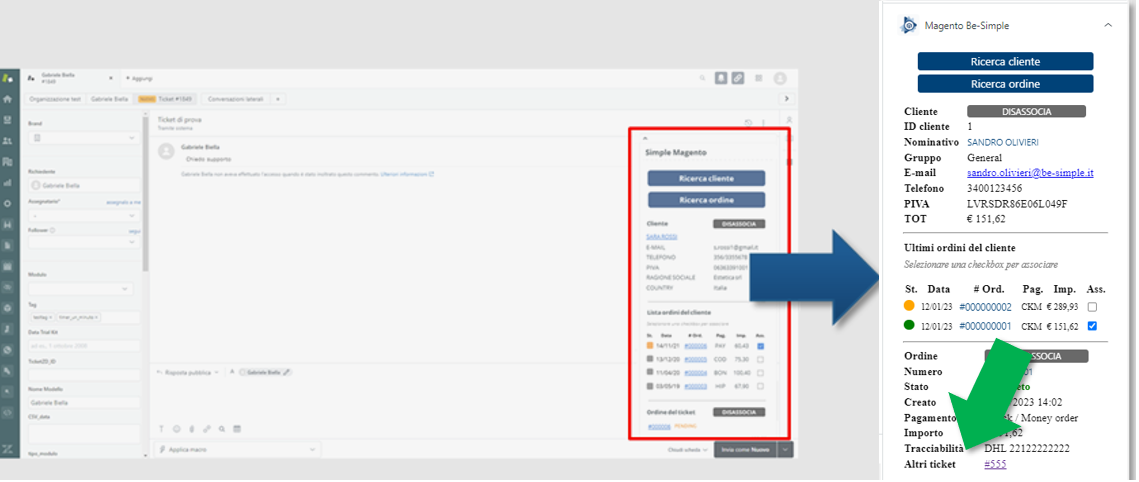Screen dimensions: 1139x482
Task: Open Reporting bar-chart icon in sidebar
Action: 7,182
